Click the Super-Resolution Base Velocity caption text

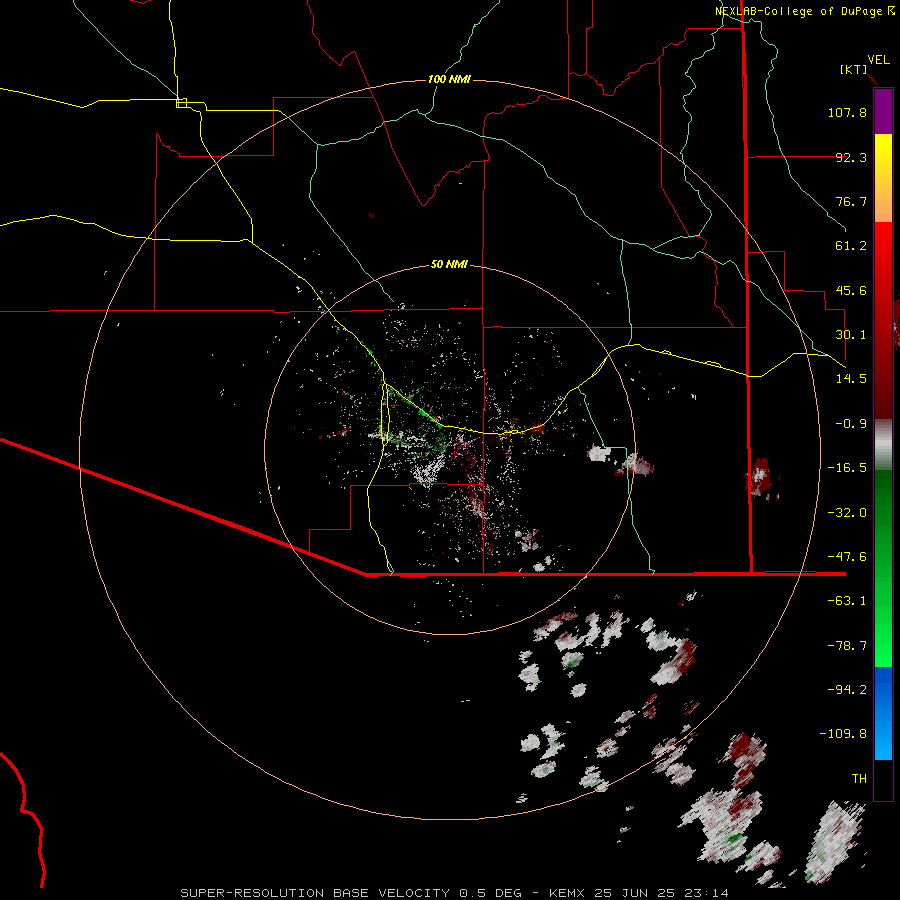click(455, 893)
